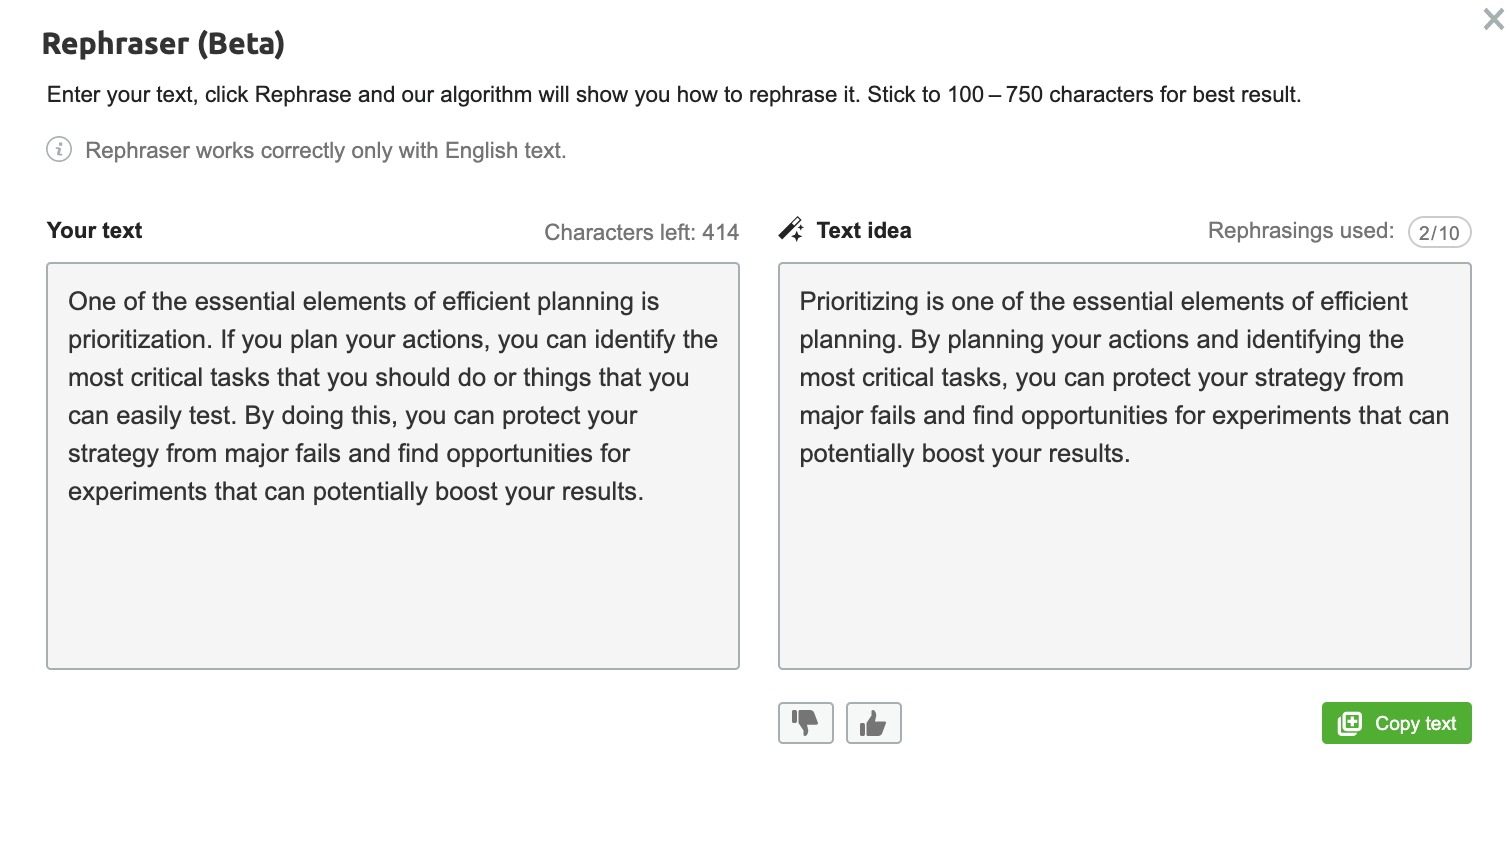
Task: Click the English-only warning text
Action: pyautogui.click(x=326, y=151)
